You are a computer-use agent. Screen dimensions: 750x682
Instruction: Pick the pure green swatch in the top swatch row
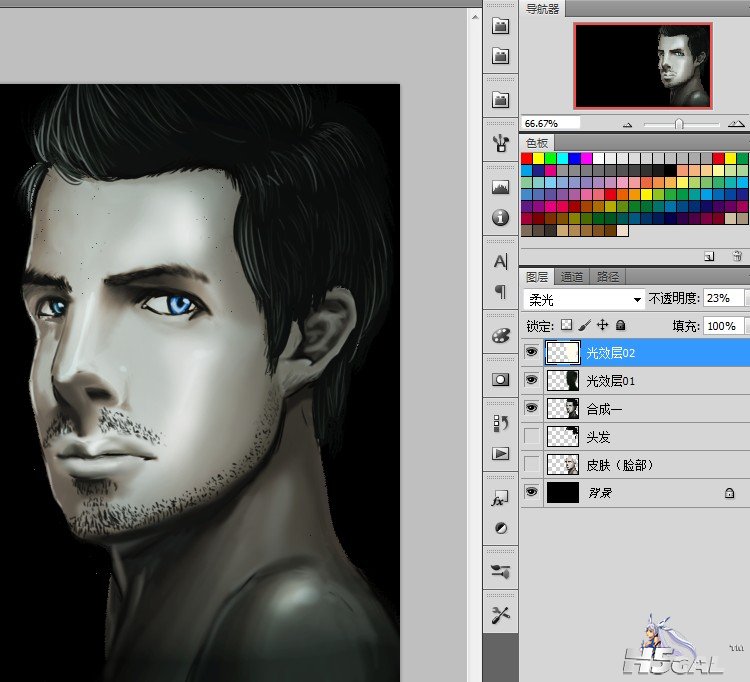coord(551,158)
